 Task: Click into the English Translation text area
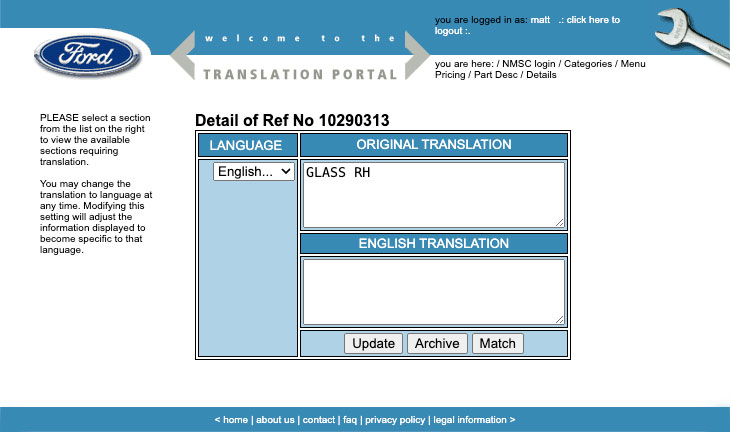(x=434, y=292)
